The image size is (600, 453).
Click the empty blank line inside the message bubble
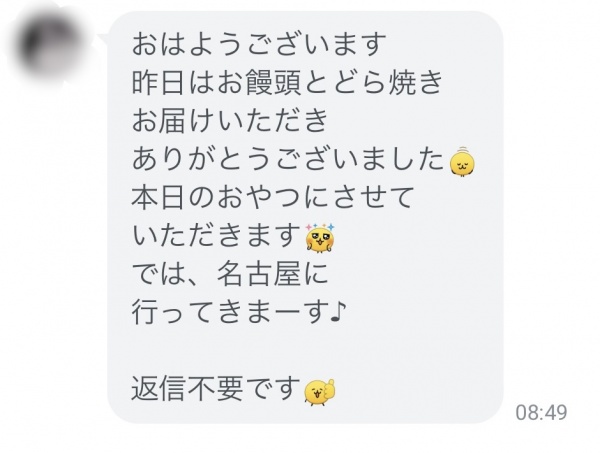(305, 350)
